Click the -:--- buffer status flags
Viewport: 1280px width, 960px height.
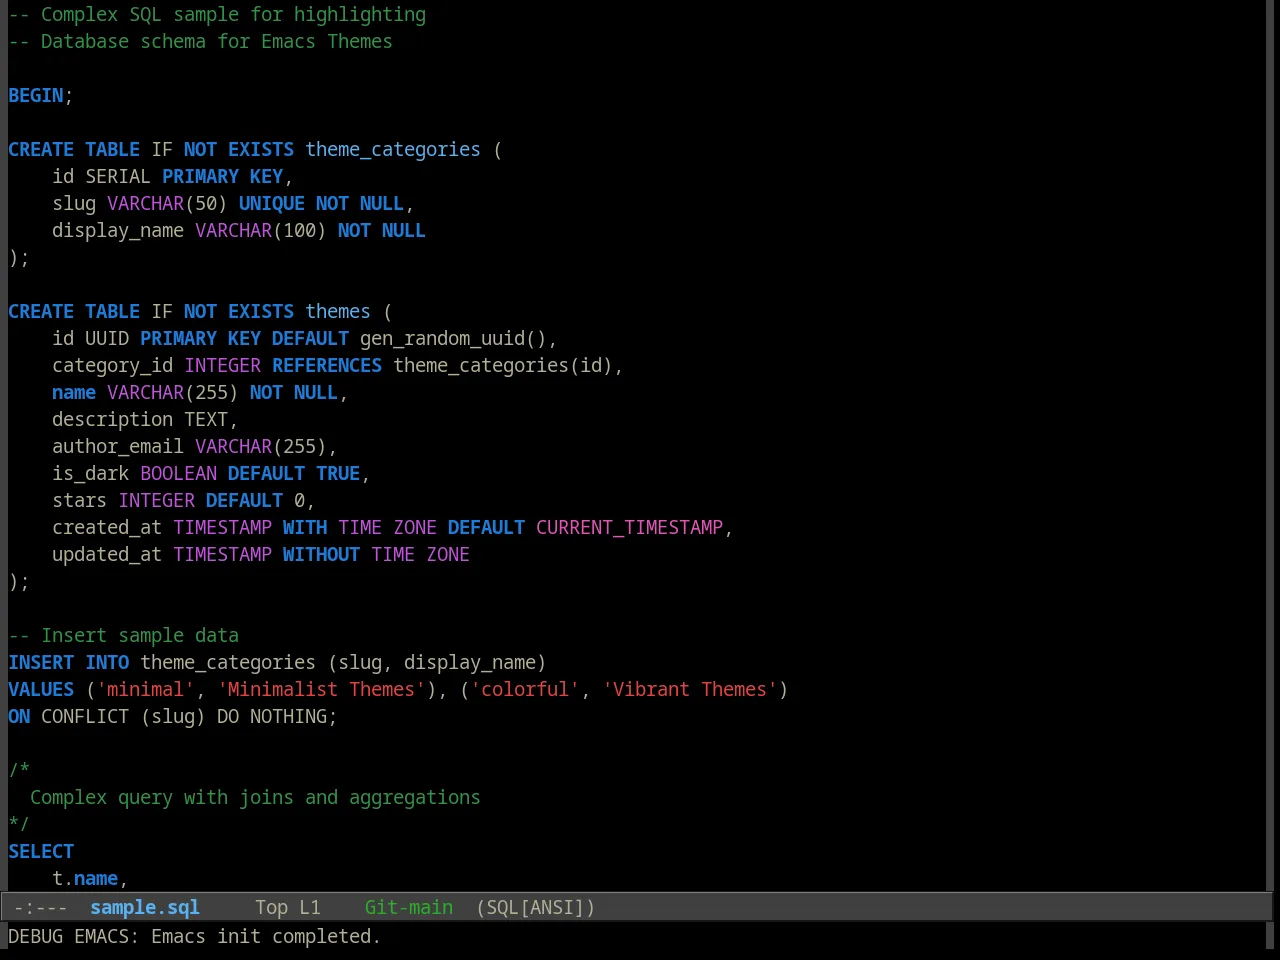pos(41,907)
